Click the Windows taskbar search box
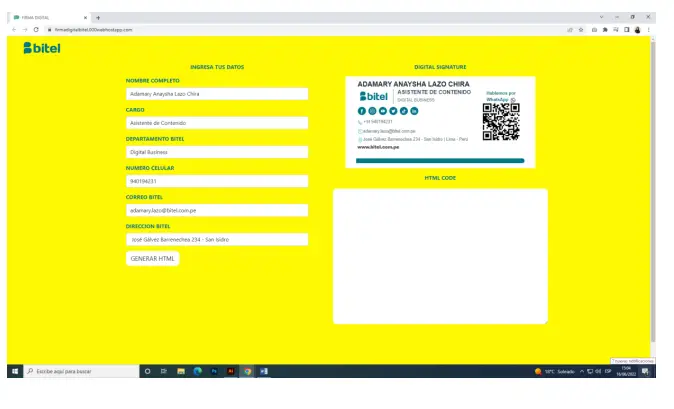 (81, 371)
